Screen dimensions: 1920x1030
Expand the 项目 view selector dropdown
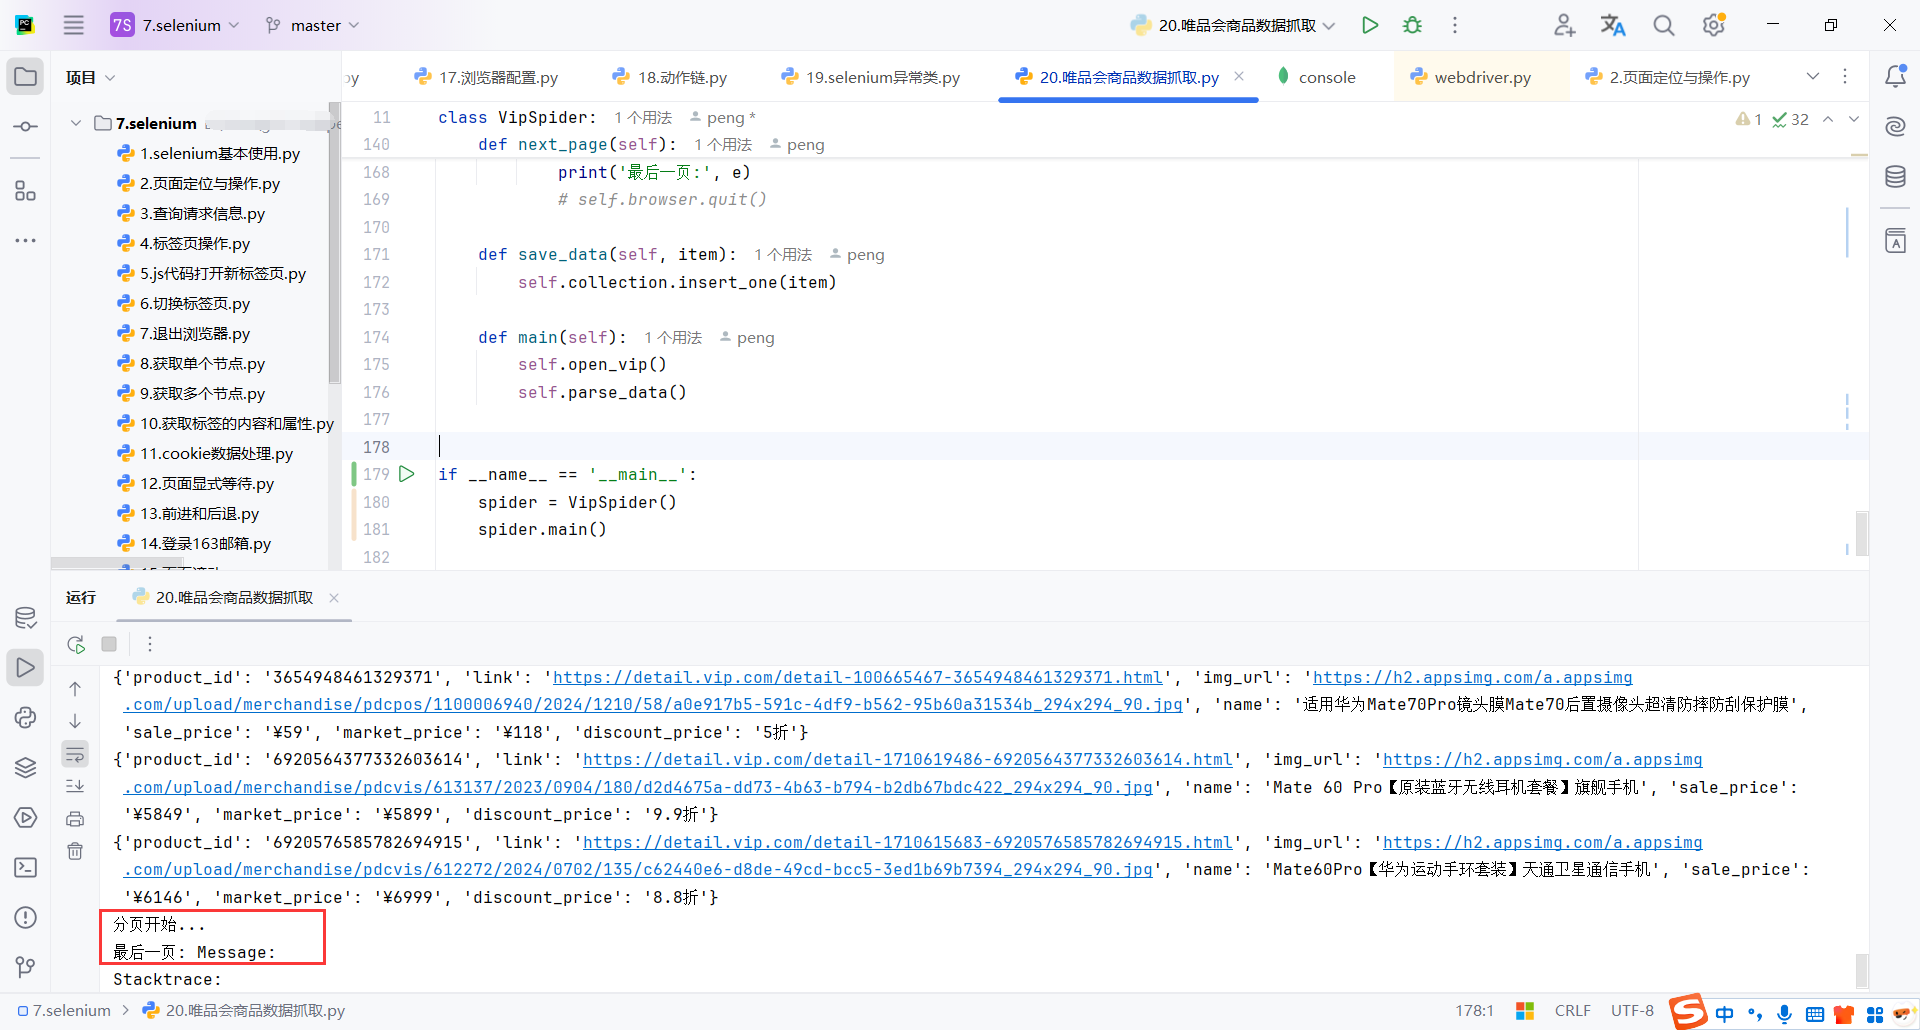pos(90,77)
